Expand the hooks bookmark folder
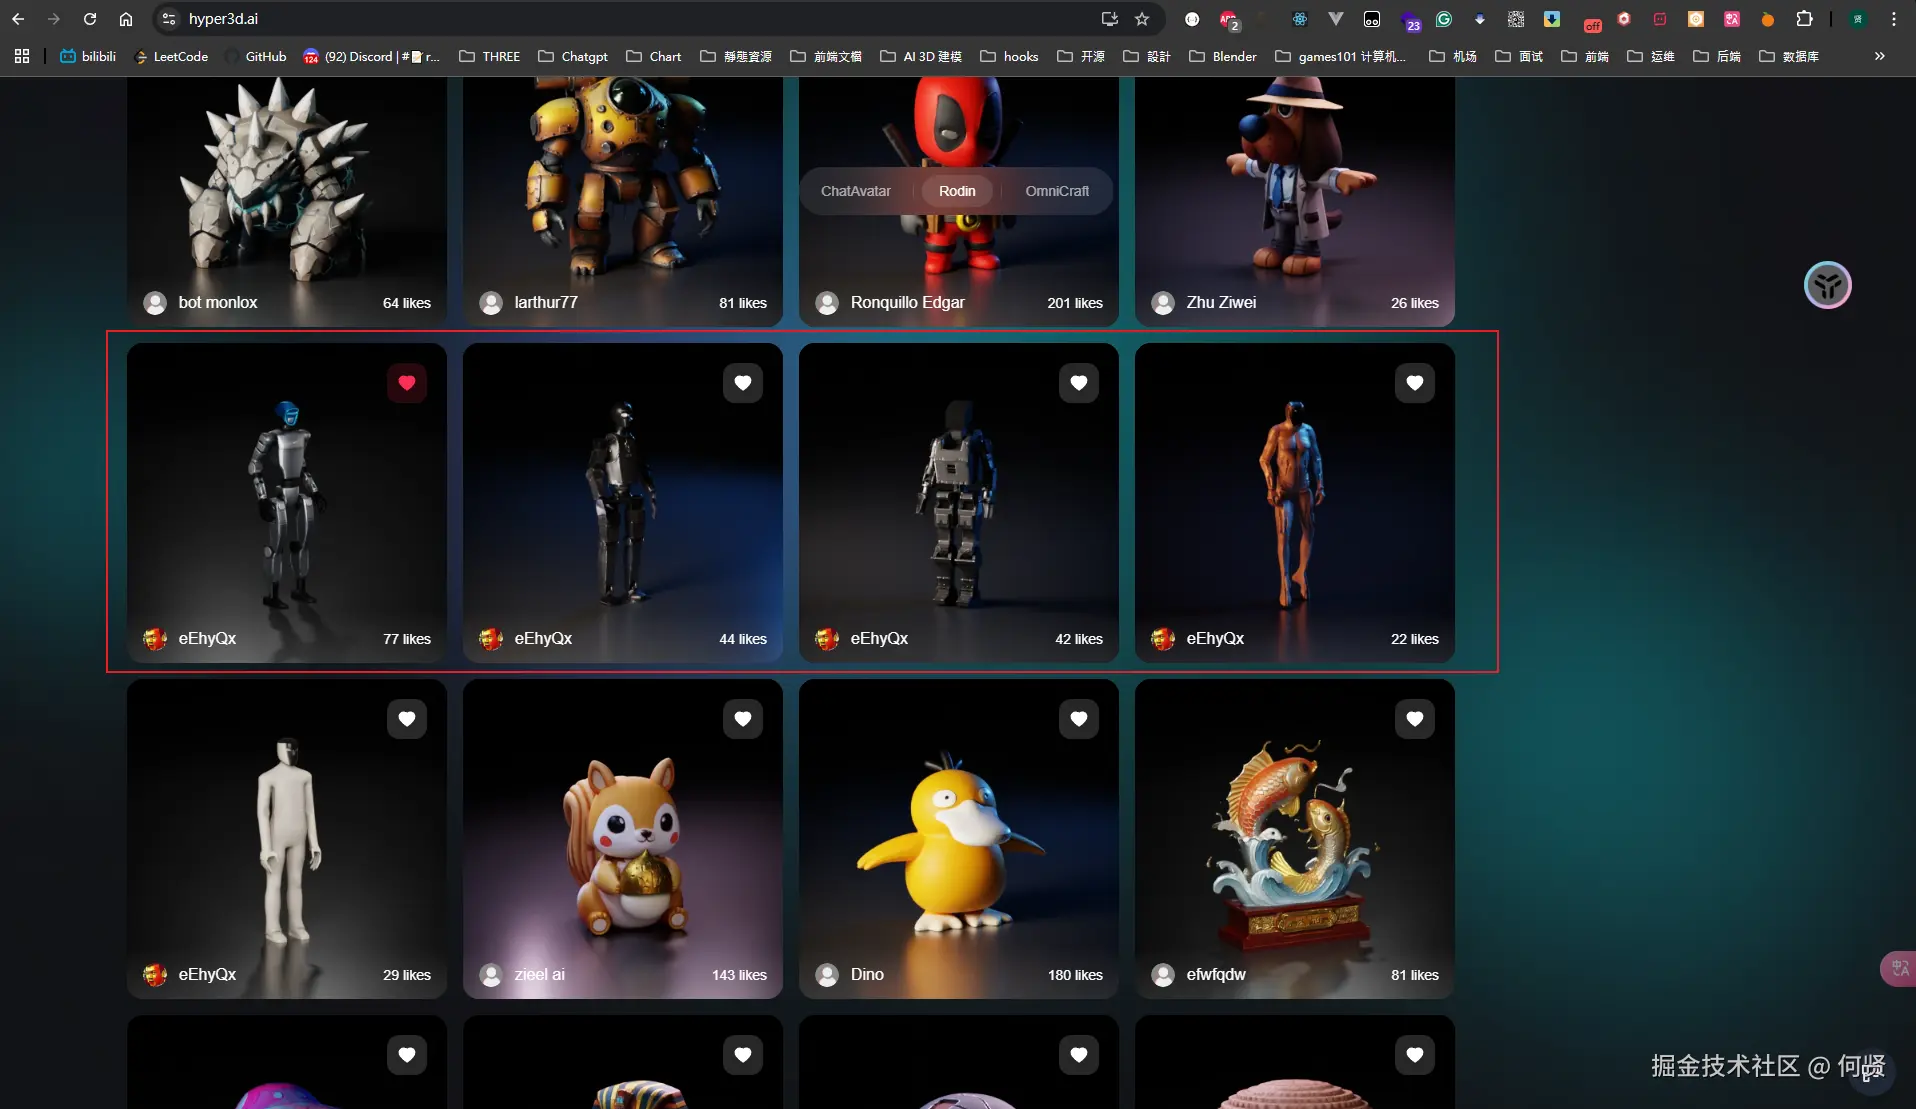 [1010, 56]
